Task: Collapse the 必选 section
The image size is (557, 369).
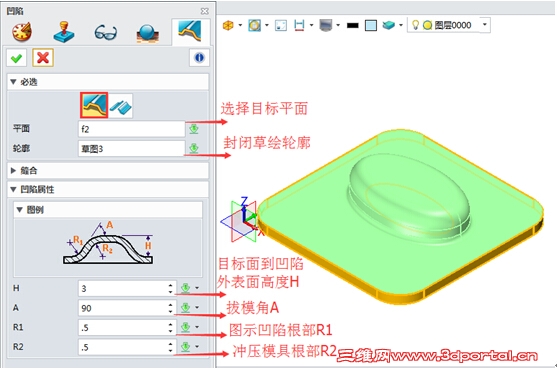Action: [13, 82]
